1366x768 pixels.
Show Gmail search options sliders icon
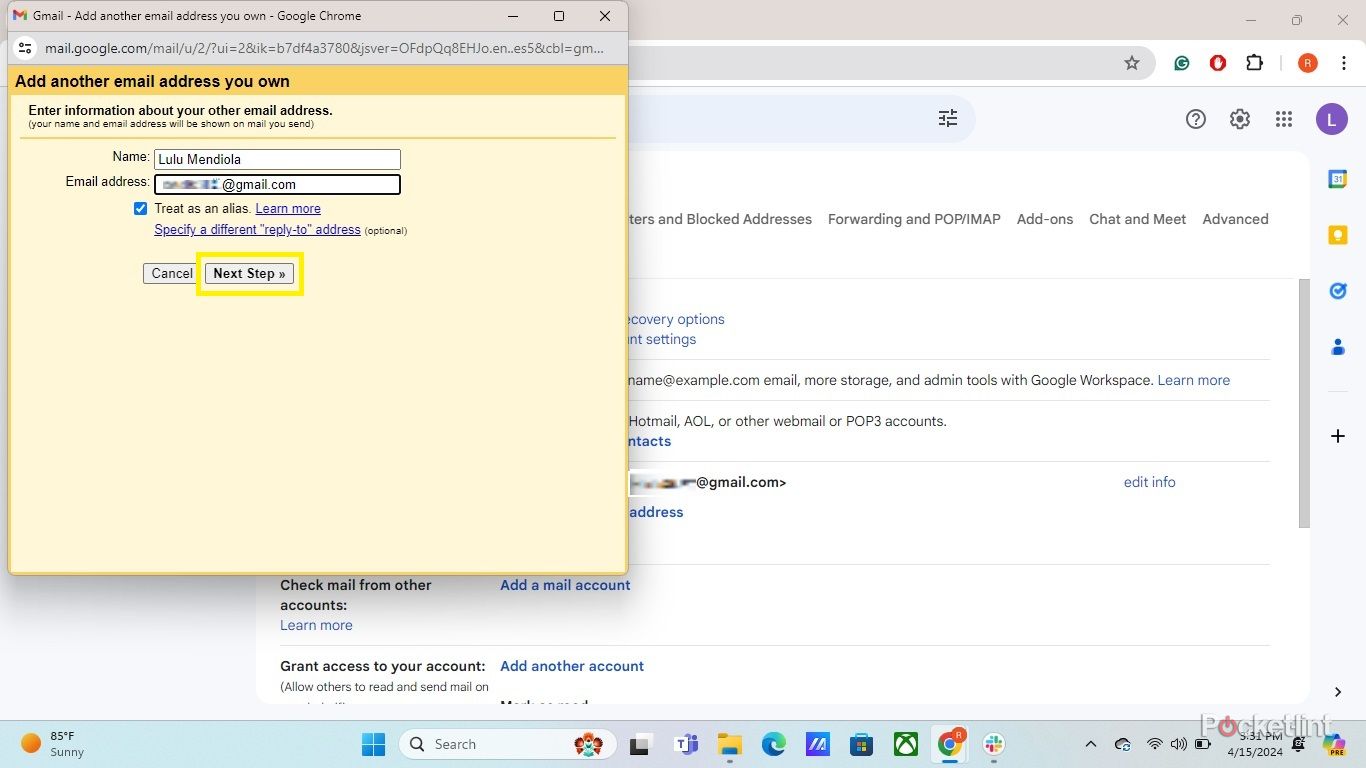pos(948,119)
